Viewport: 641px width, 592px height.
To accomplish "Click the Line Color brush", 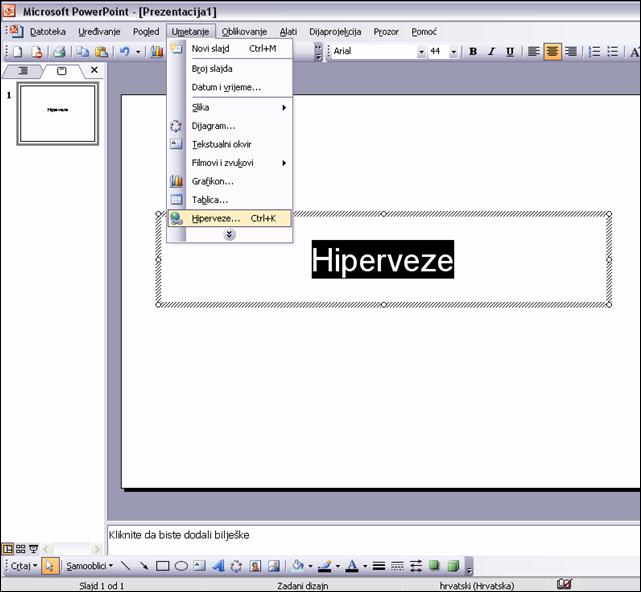I will pos(325,566).
